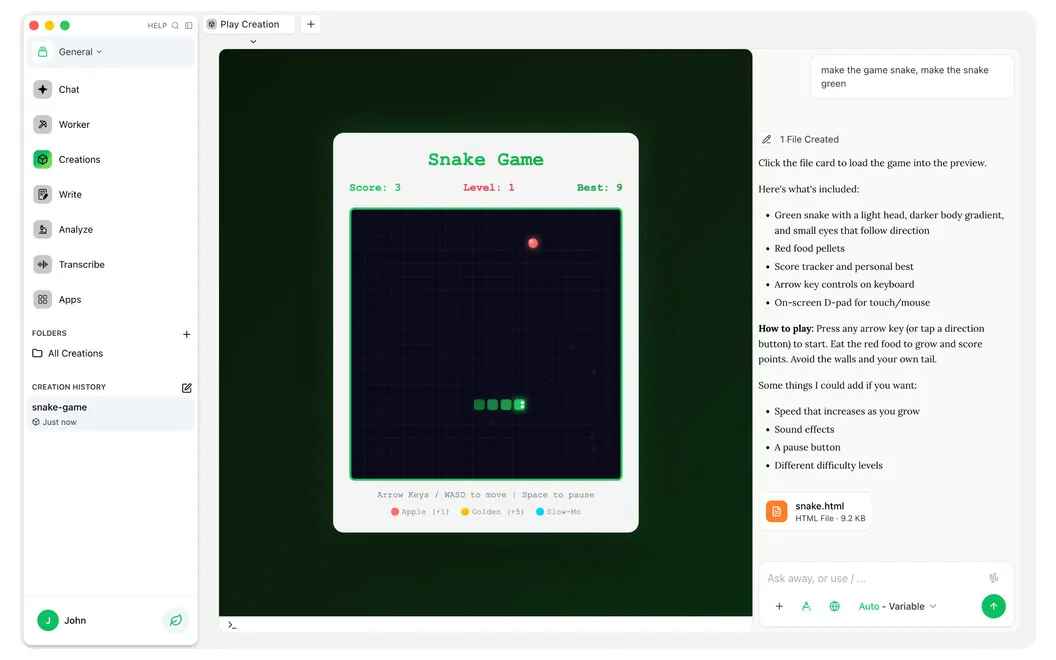Image resolution: width=1056 pixels, height=660 pixels.
Task: Select snake-game in creation history
Action: [x=111, y=414]
